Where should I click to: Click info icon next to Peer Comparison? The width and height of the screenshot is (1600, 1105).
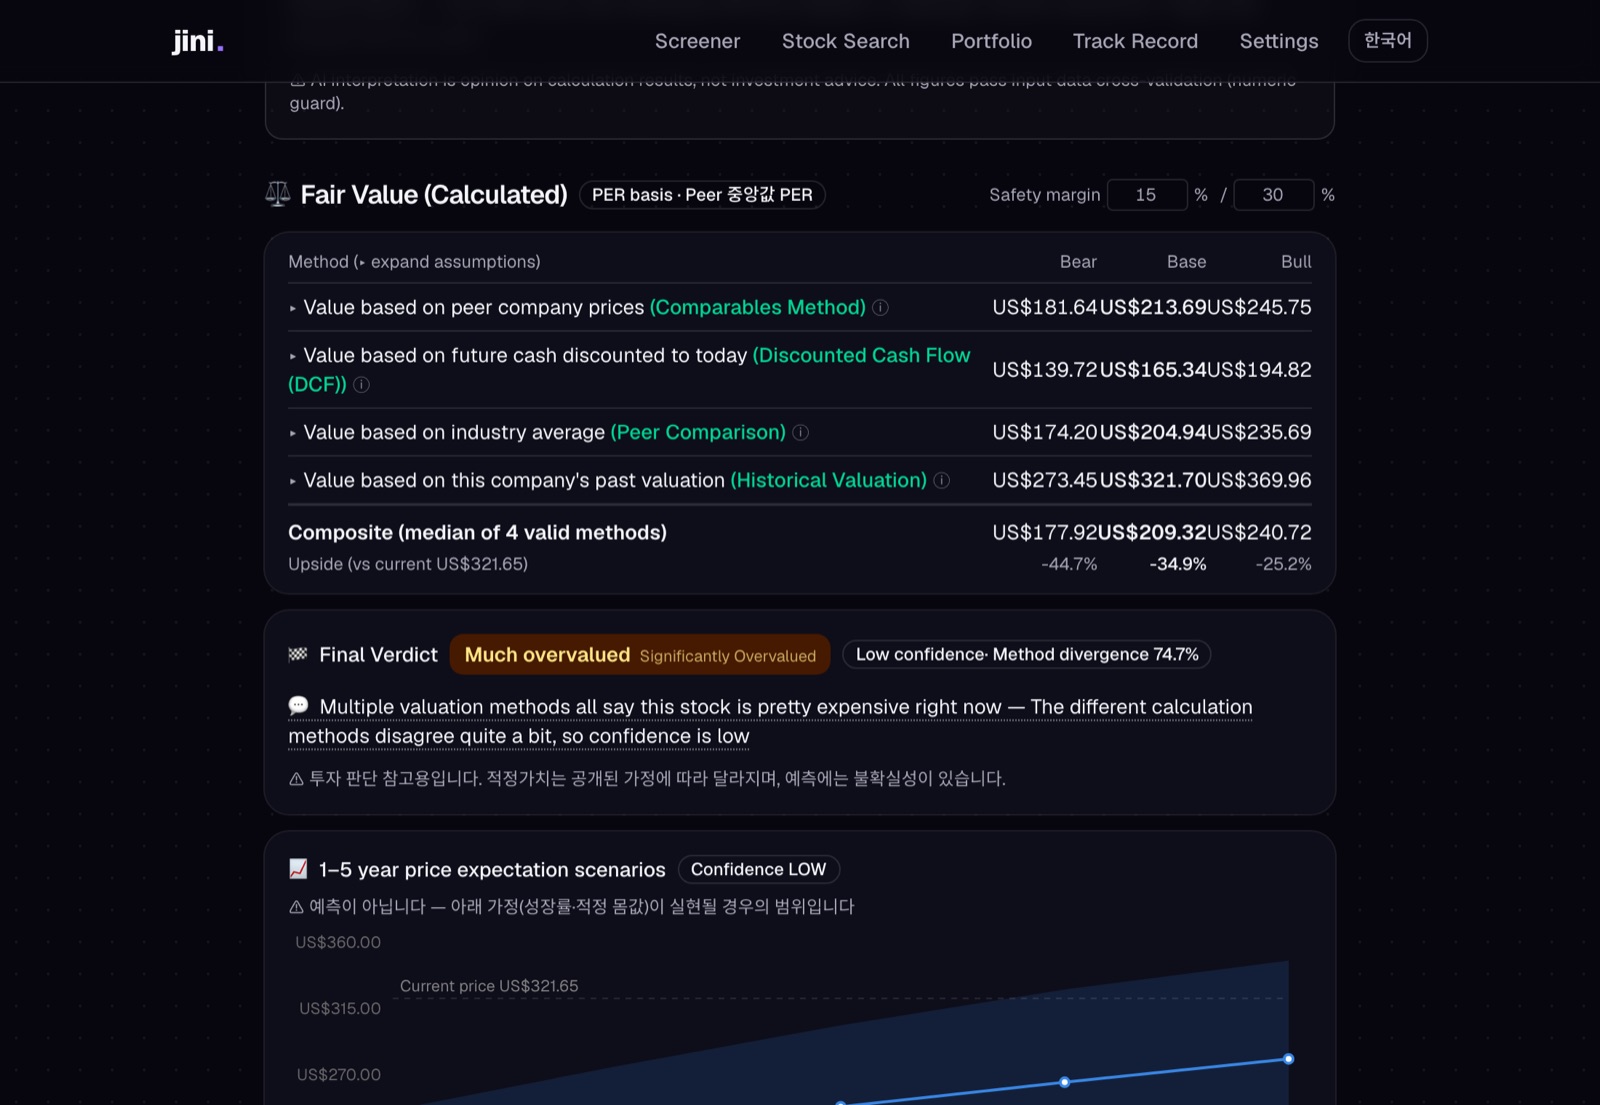(800, 433)
